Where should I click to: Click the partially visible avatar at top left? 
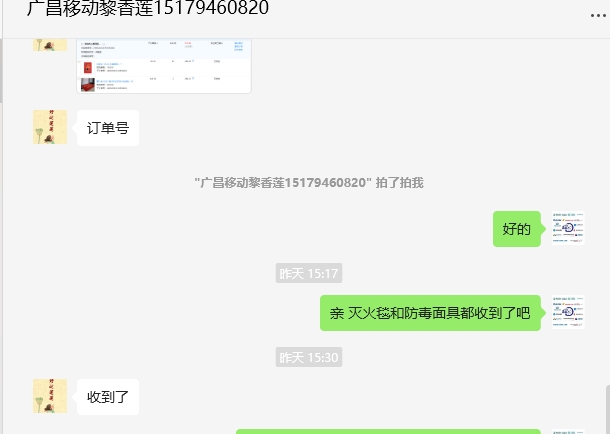[50, 45]
